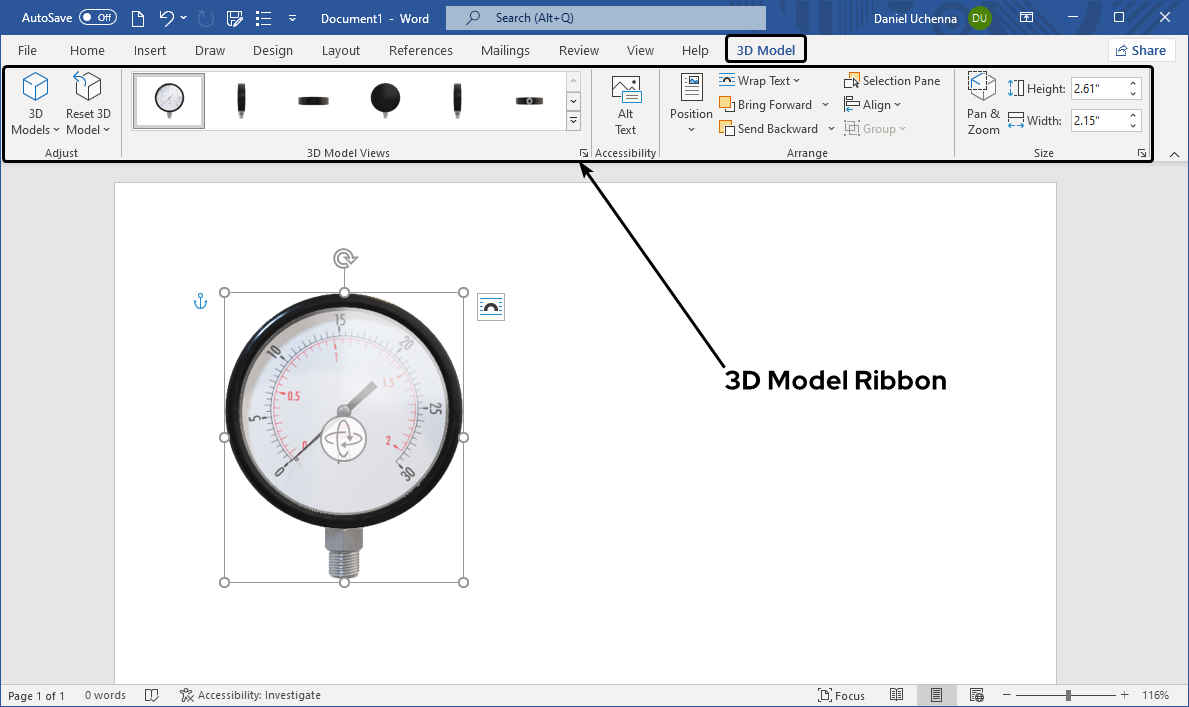Open the Alt Text pane

(x=625, y=103)
